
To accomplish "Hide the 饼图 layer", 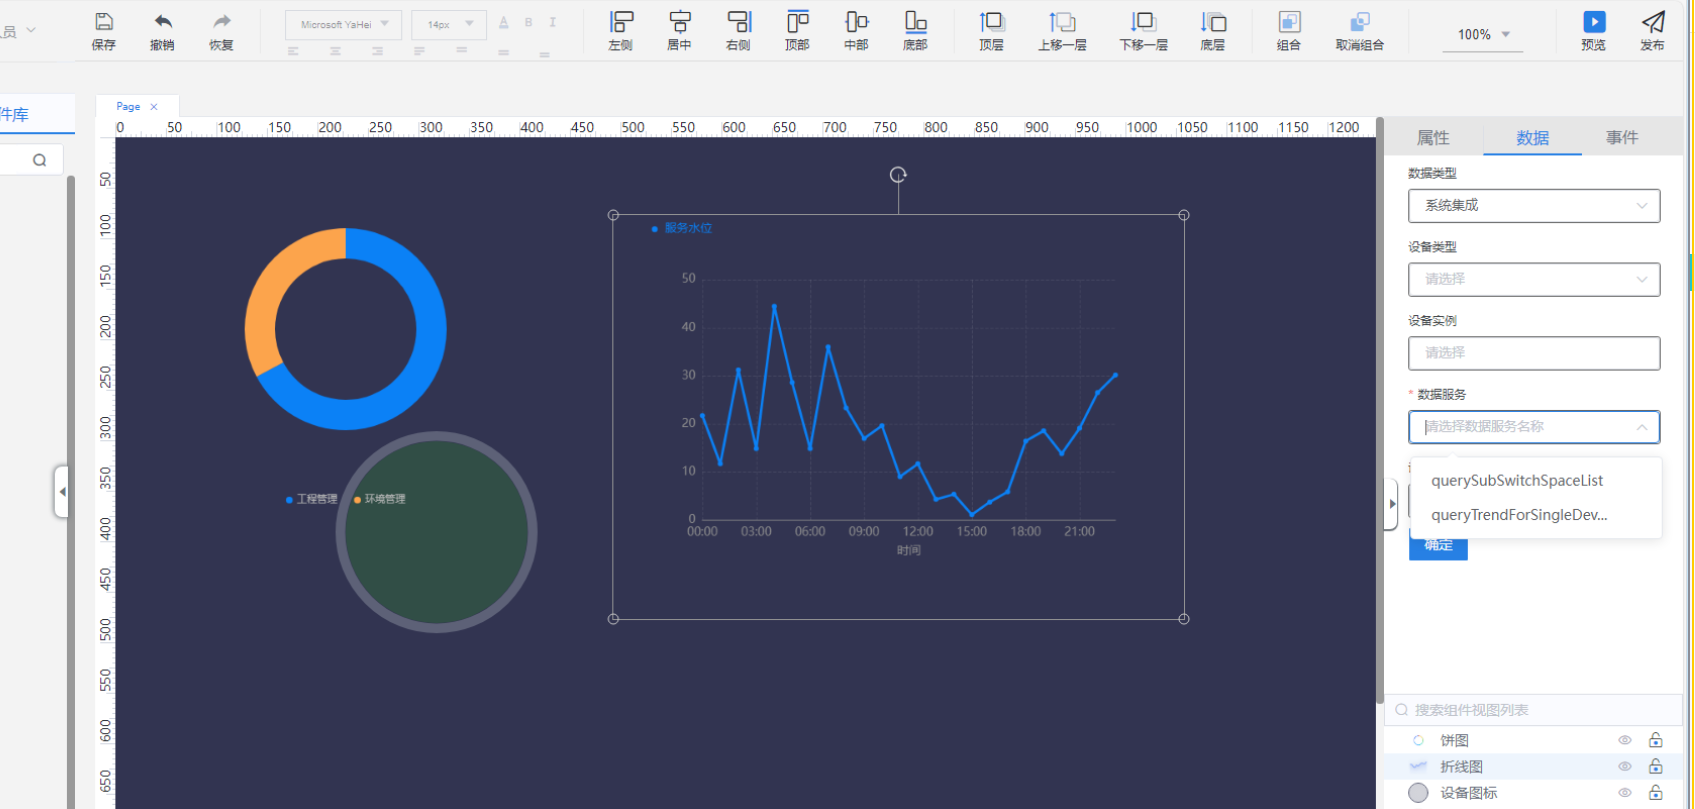I will (x=1625, y=740).
